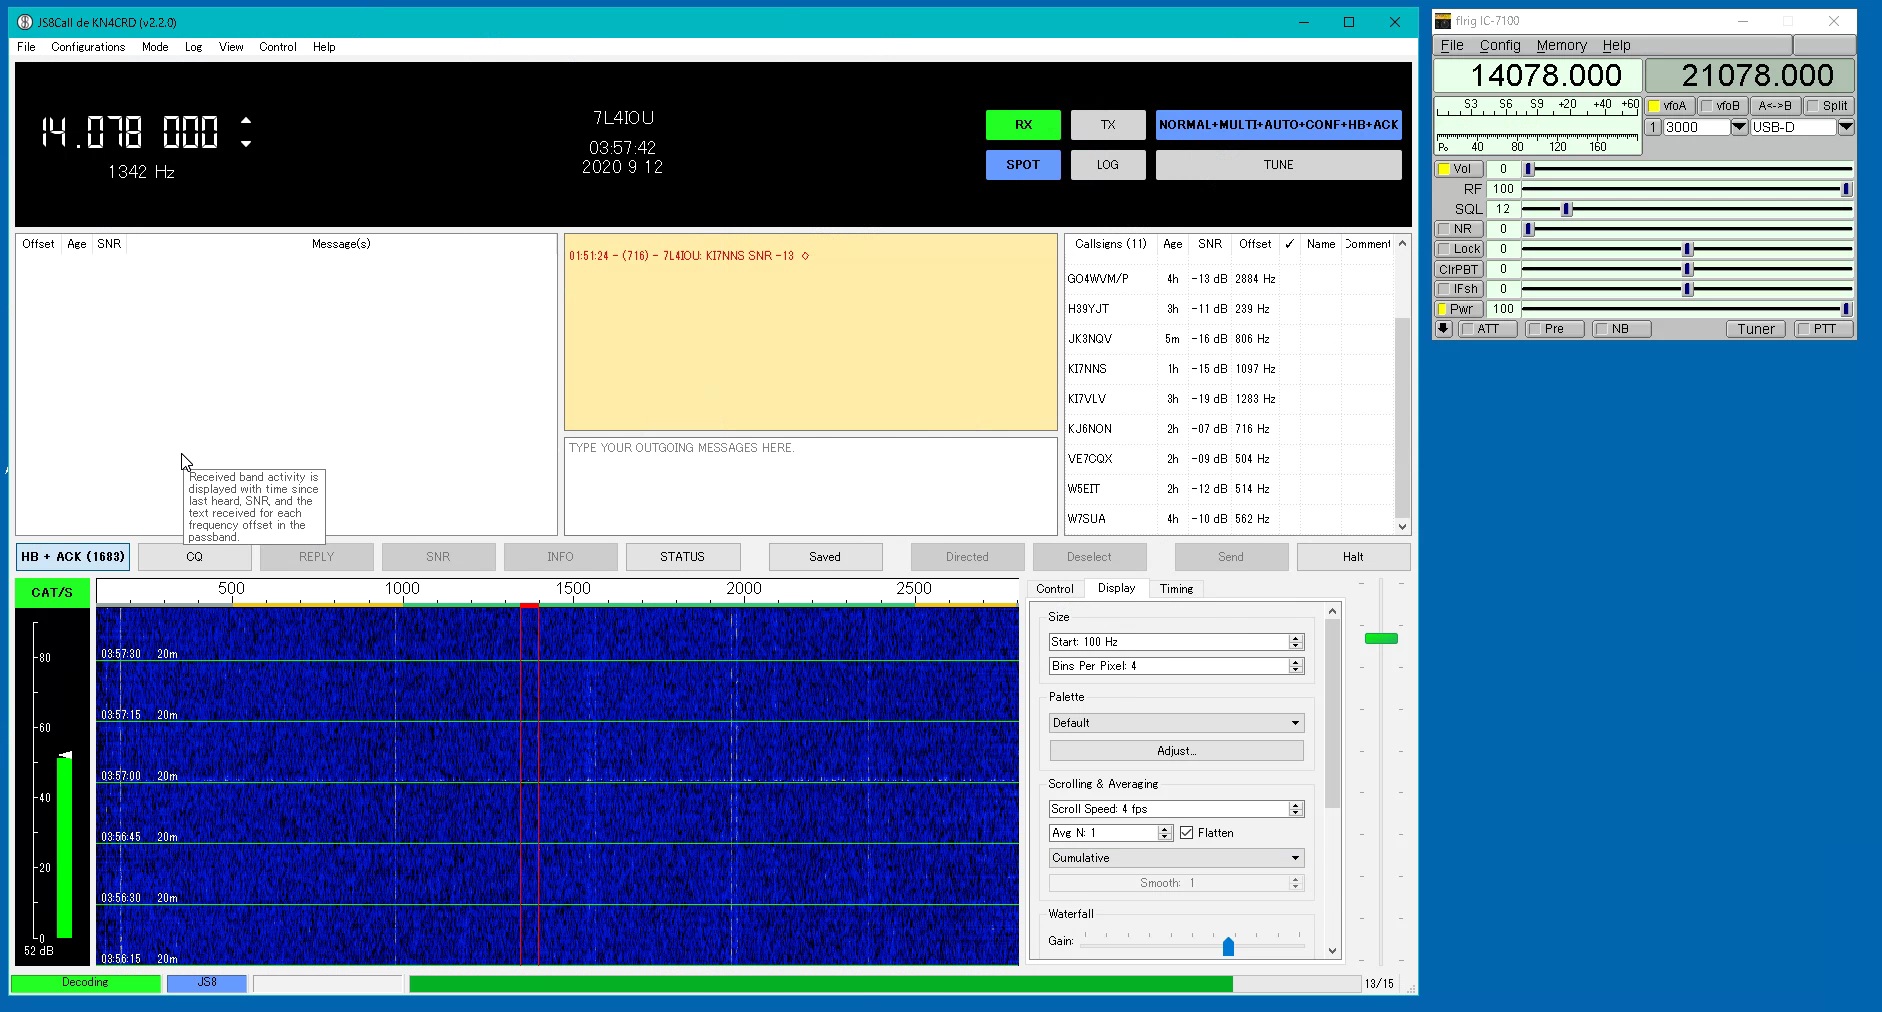Viewport: 1882px width, 1012px height.
Task: Open the JS8Call File menu
Action: pos(26,47)
